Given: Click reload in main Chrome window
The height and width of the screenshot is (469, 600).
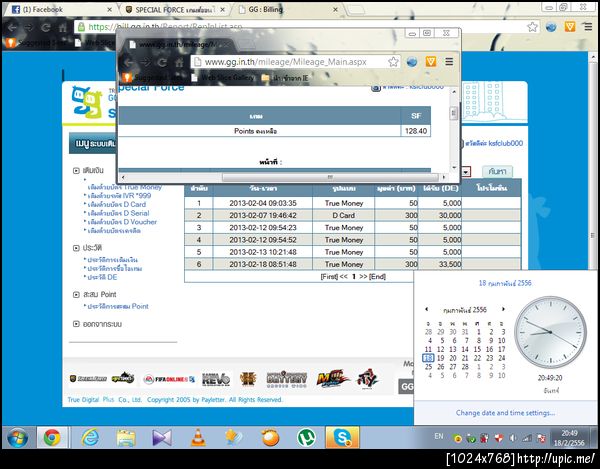Looking at the screenshot, I should [x=46, y=27].
